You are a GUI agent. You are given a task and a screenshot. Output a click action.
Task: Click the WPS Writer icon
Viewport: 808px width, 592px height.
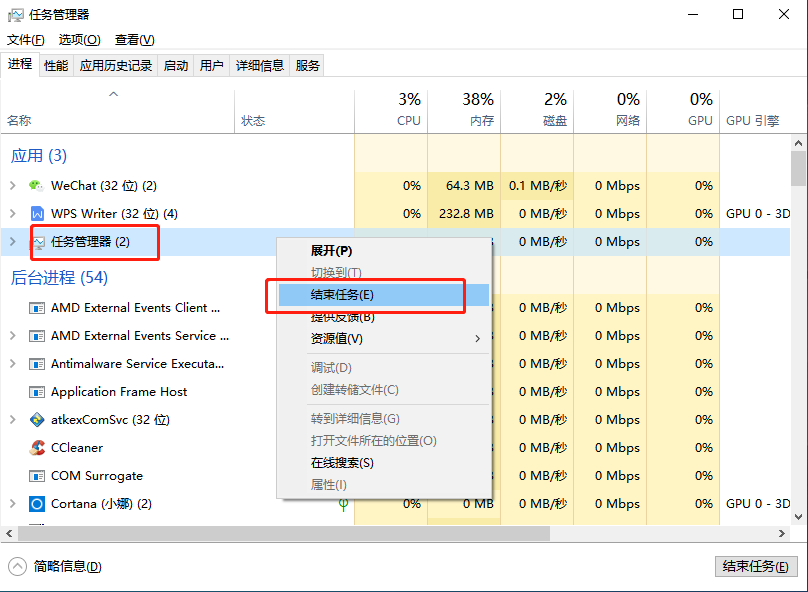point(37,214)
